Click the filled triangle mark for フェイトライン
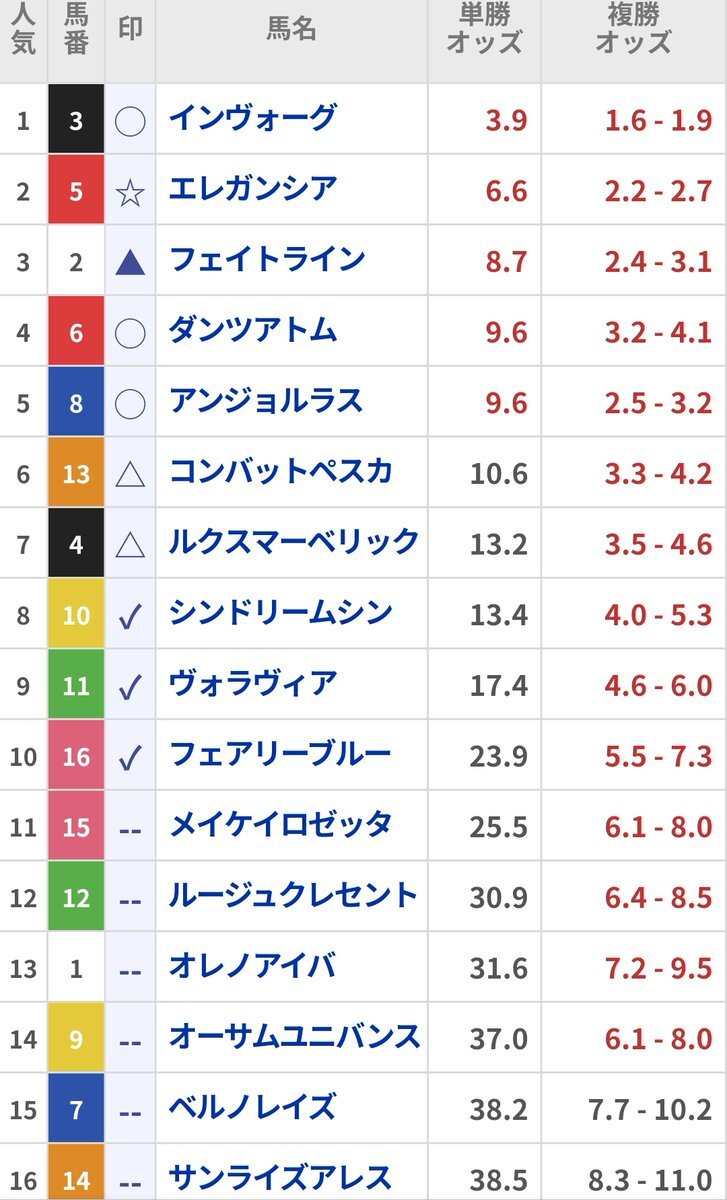The width and height of the screenshot is (727, 1200). click(130, 263)
